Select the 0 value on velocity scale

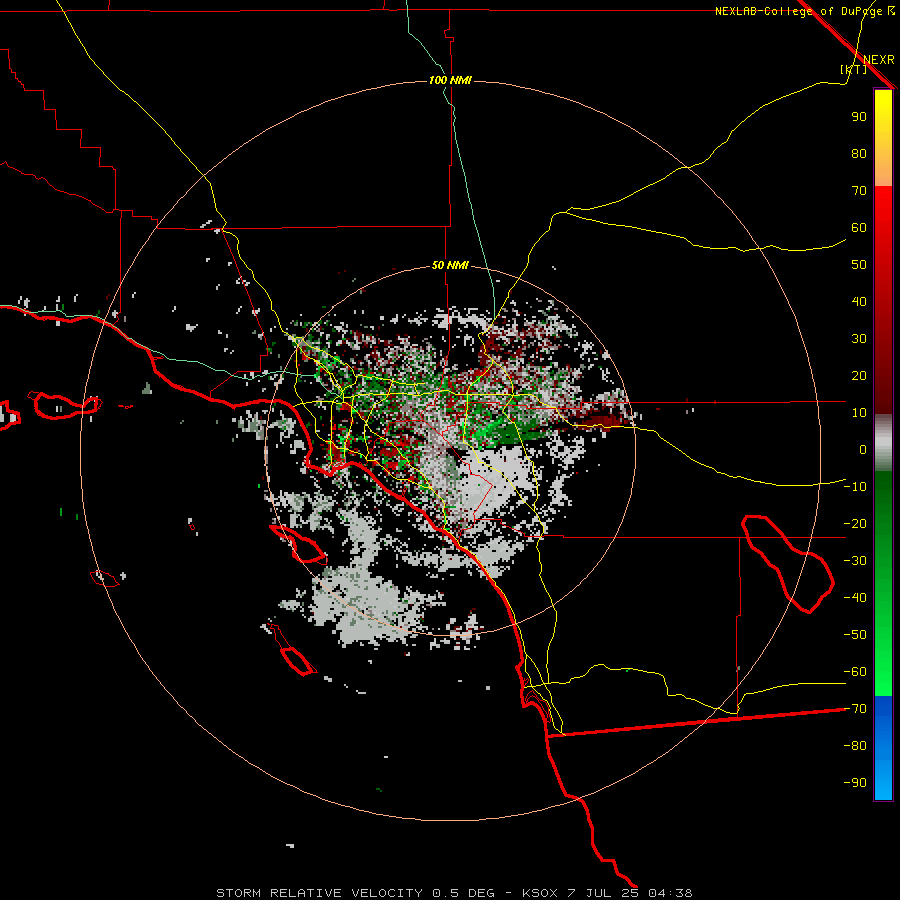(863, 449)
